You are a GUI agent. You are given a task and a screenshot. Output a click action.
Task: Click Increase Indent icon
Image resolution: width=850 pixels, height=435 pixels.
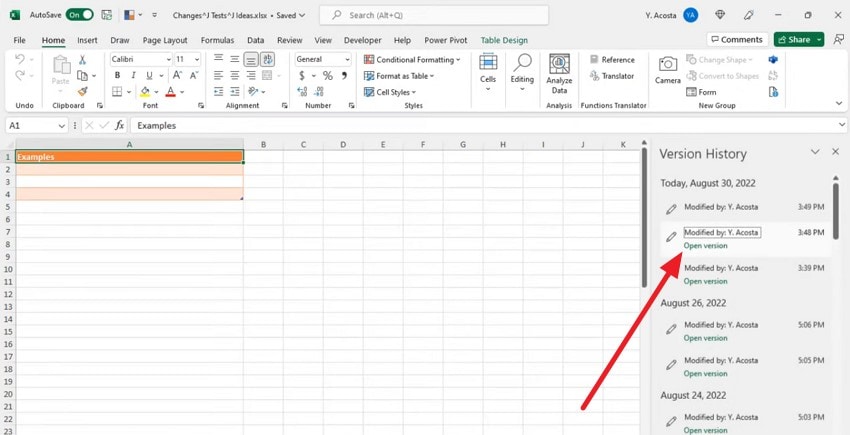click(235, 92)
